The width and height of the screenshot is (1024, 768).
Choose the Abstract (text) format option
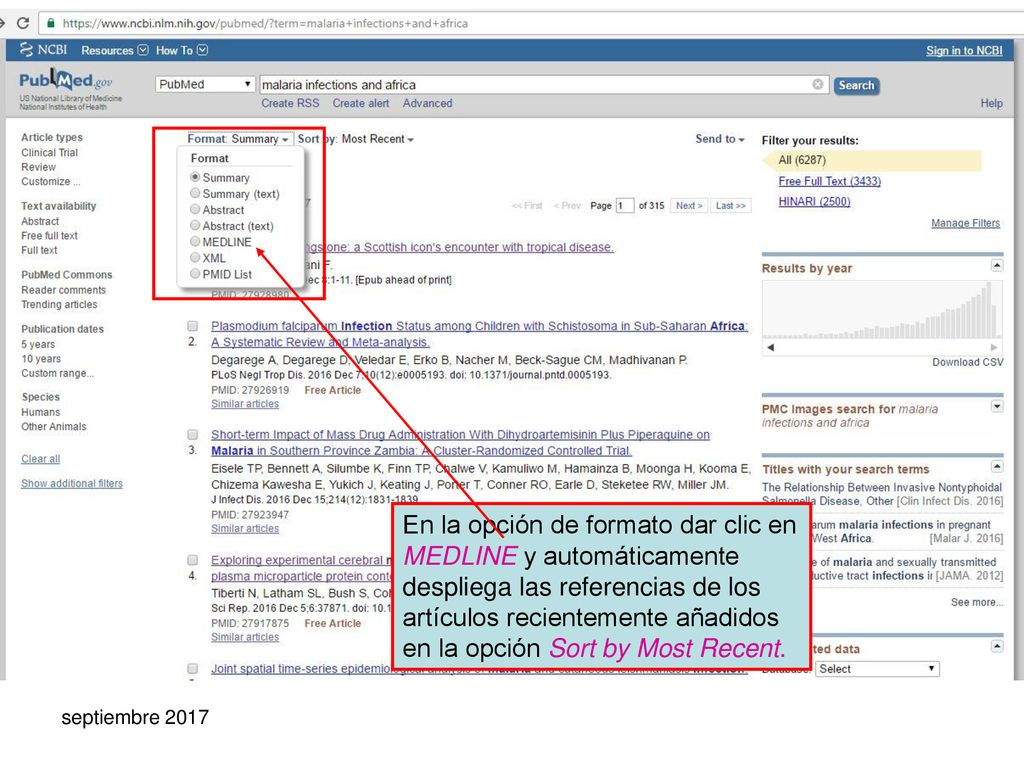point(195,225)
